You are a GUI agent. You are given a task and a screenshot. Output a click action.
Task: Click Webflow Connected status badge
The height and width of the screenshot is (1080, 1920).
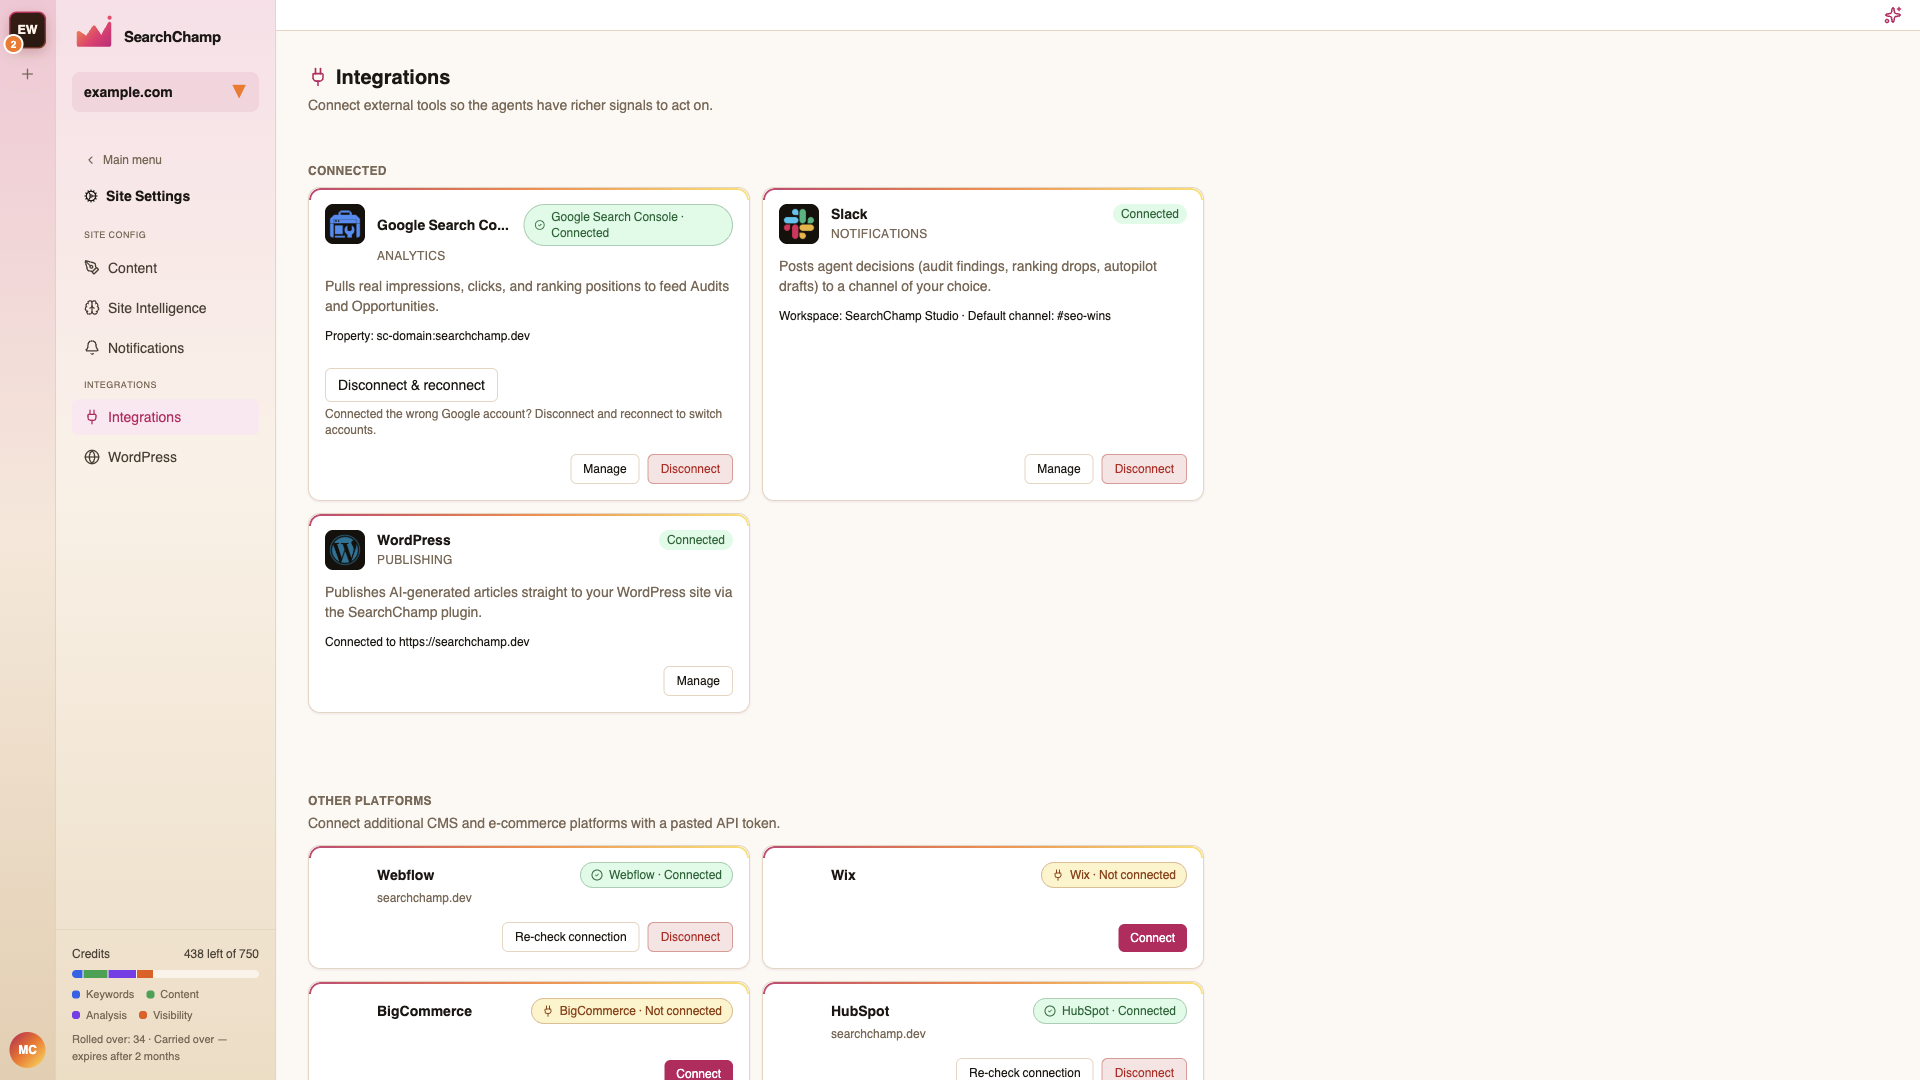click(x=656, y=875)
